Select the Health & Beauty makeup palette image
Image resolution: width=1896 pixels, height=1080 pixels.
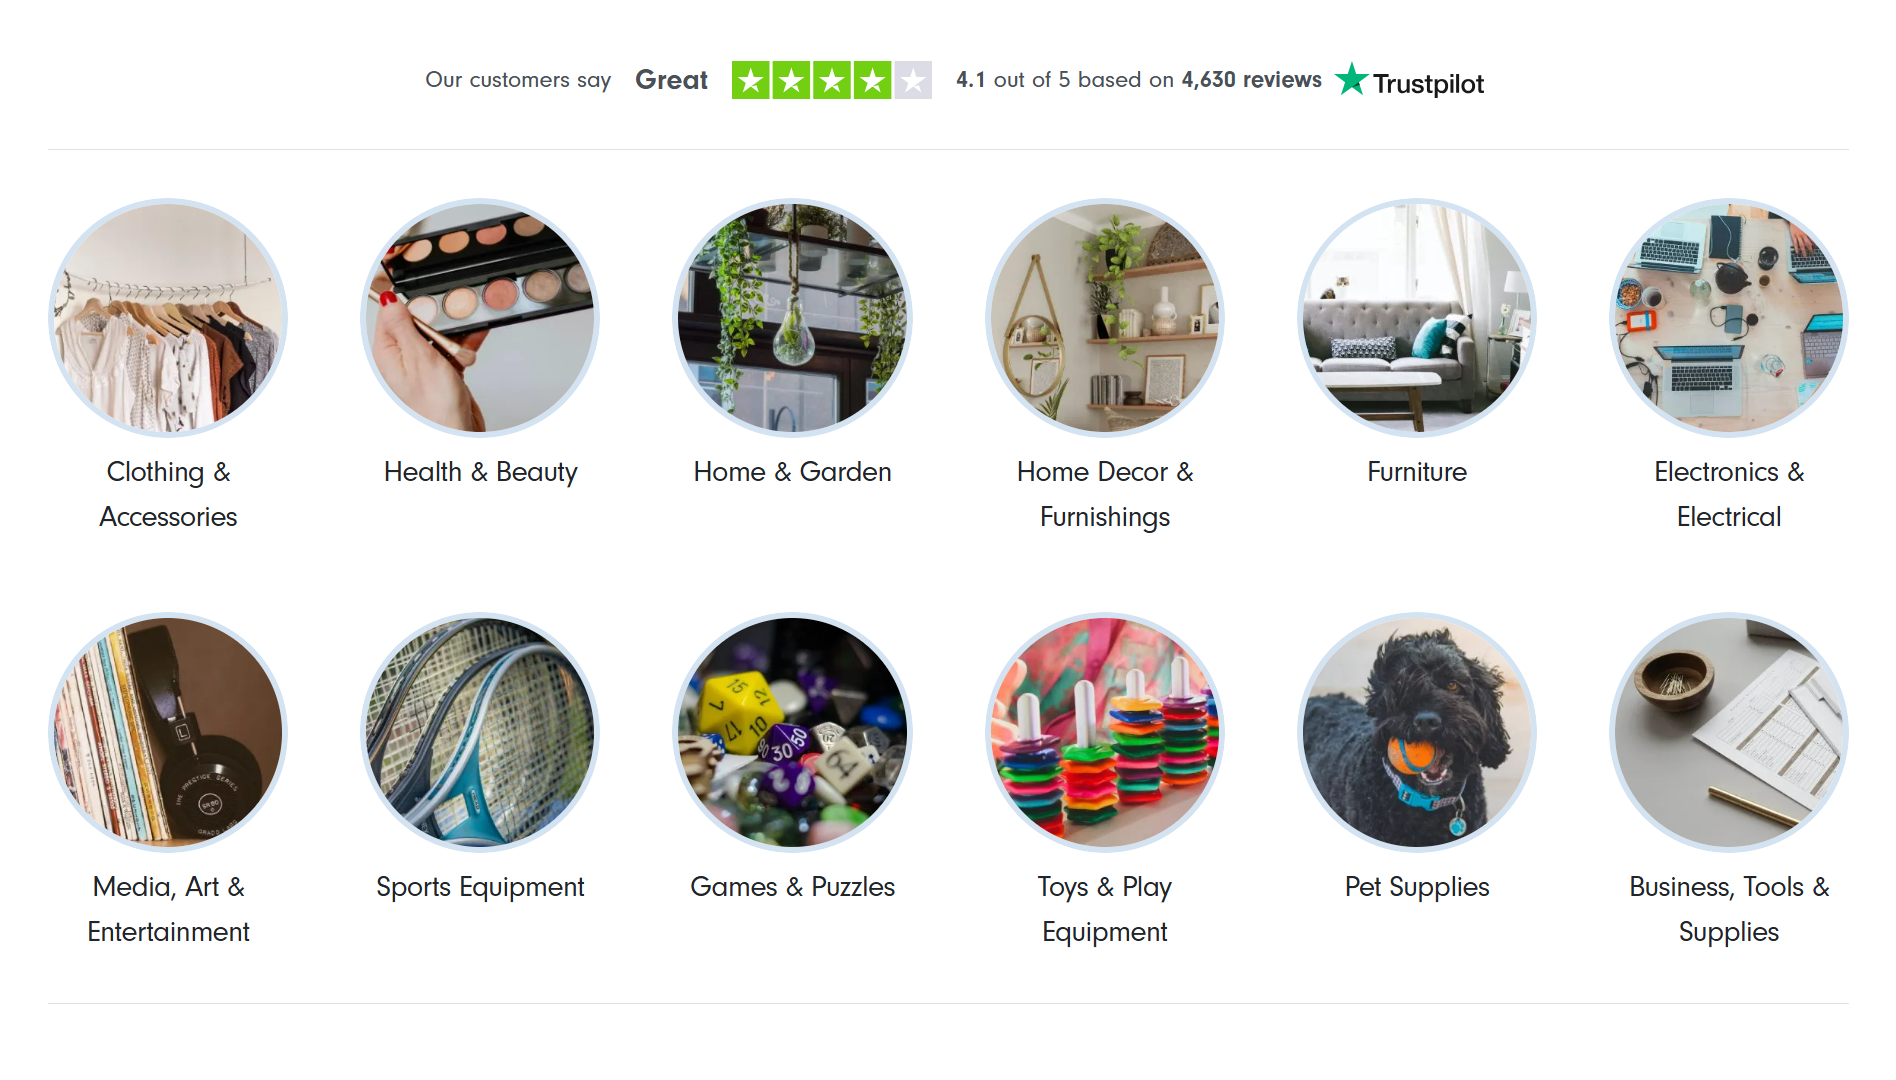coord(480,318)
